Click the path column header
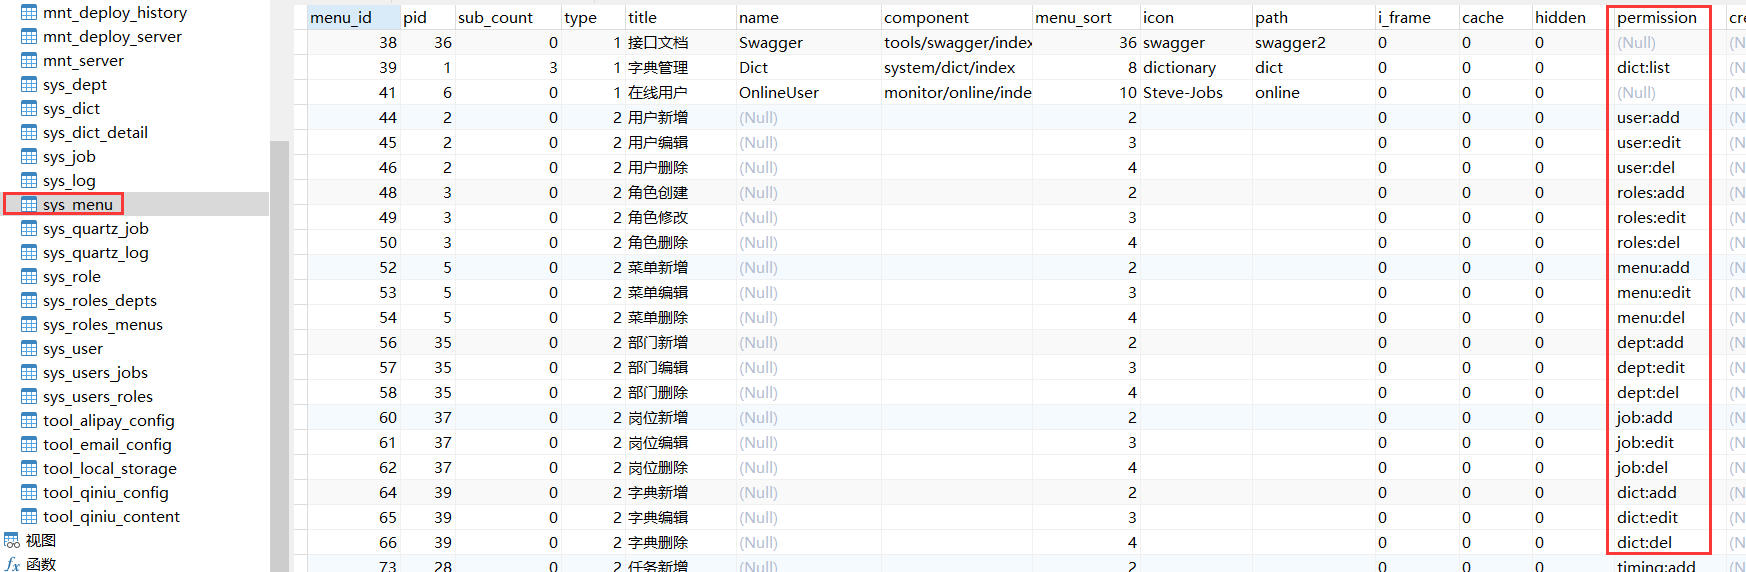This screenshot has width=1746, height=572. coord(1313,18)
